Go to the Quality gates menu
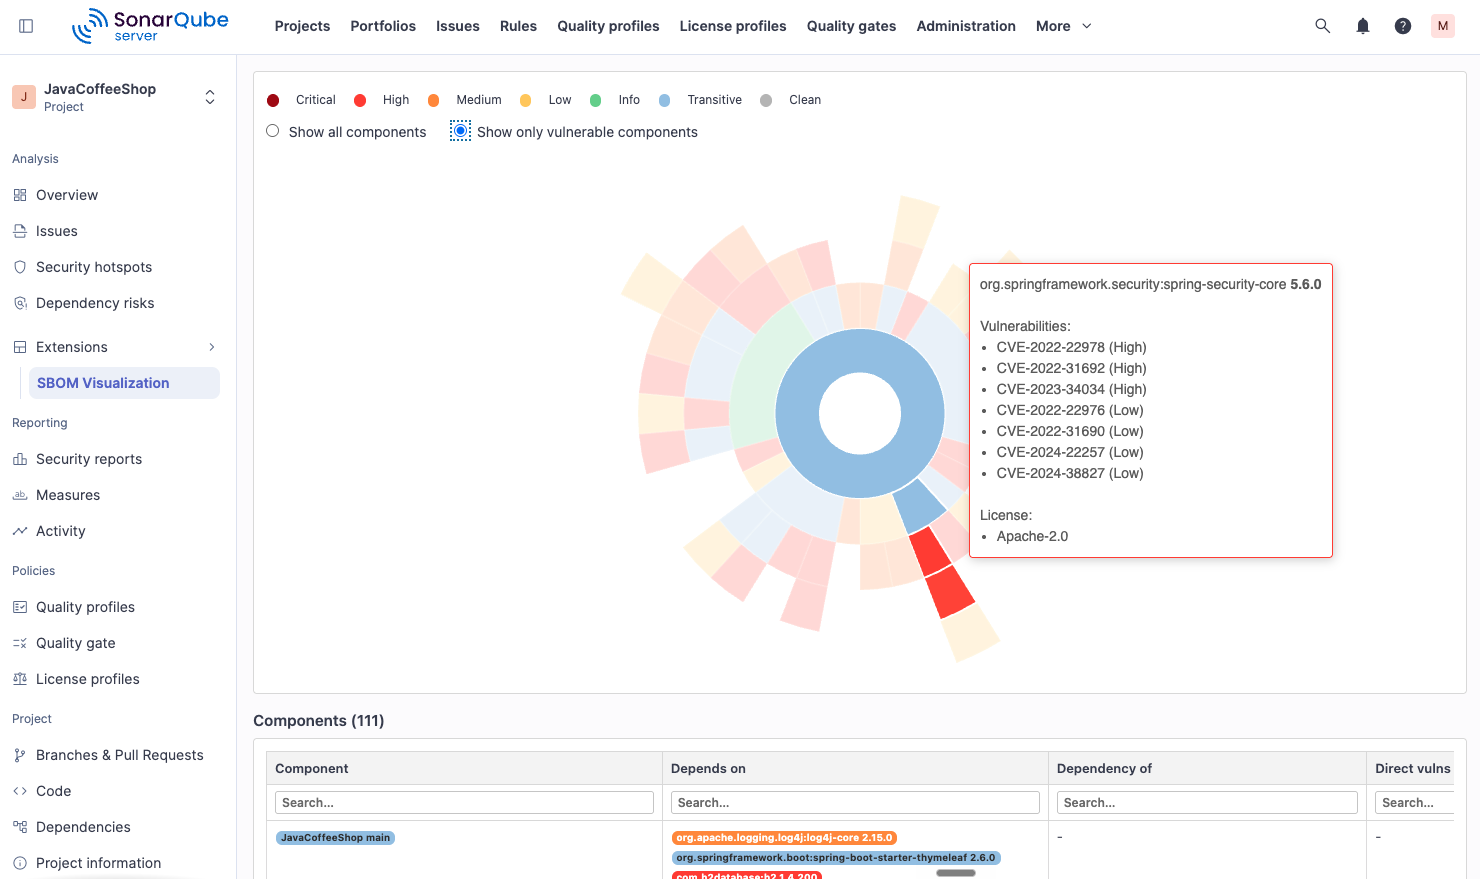Viewport: 1480px width, 879px height. (851, 26)
